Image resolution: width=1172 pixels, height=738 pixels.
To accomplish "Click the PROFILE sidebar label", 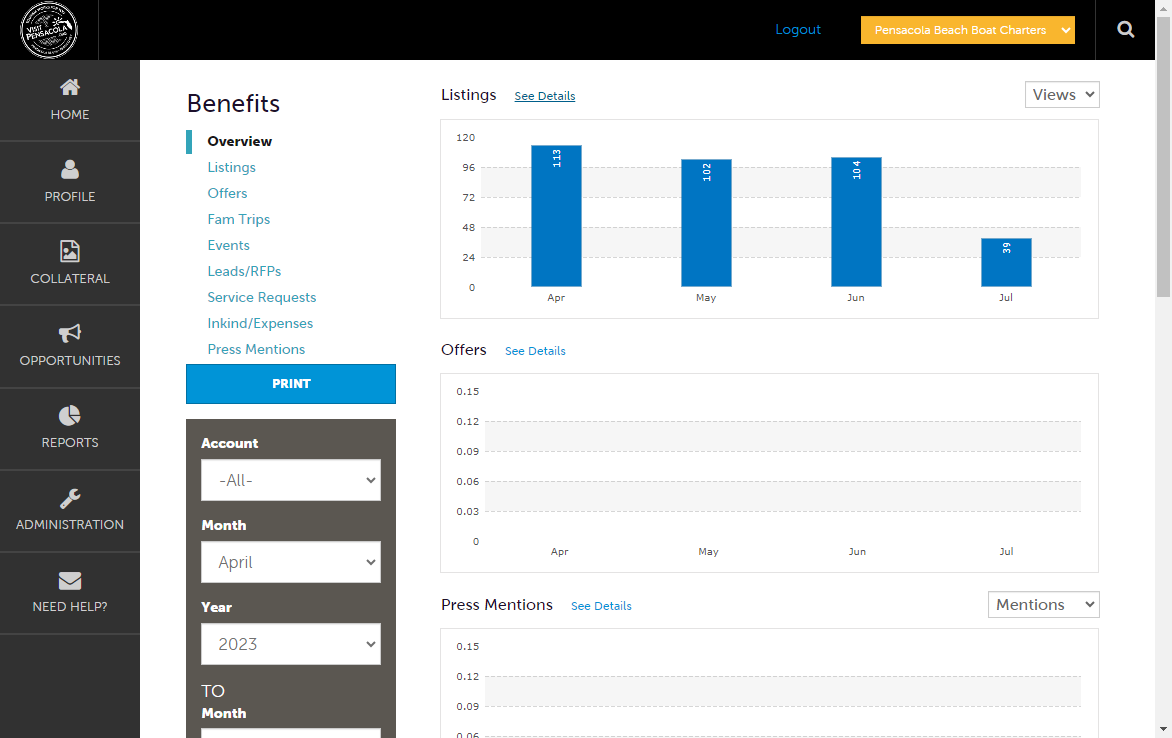I will [x=70, y=197].
